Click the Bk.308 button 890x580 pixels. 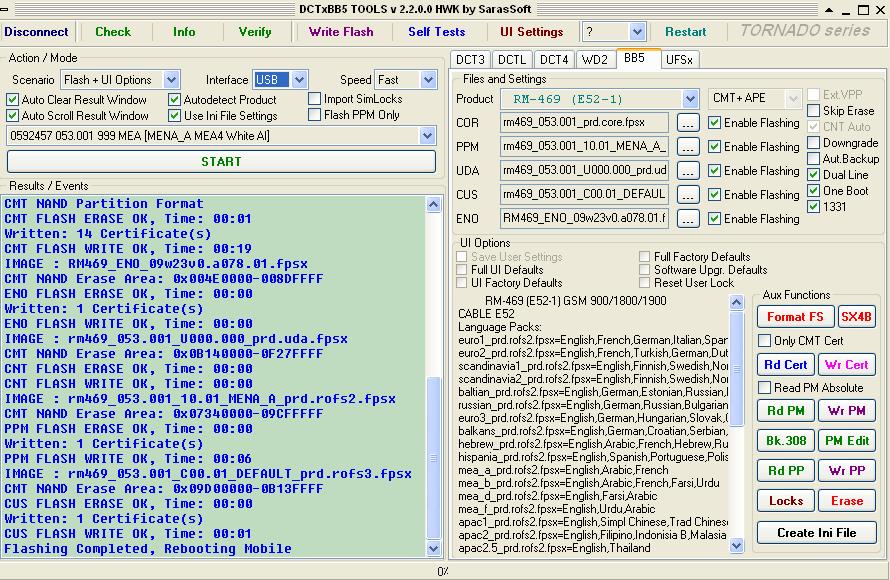click(x=786, y=440)
